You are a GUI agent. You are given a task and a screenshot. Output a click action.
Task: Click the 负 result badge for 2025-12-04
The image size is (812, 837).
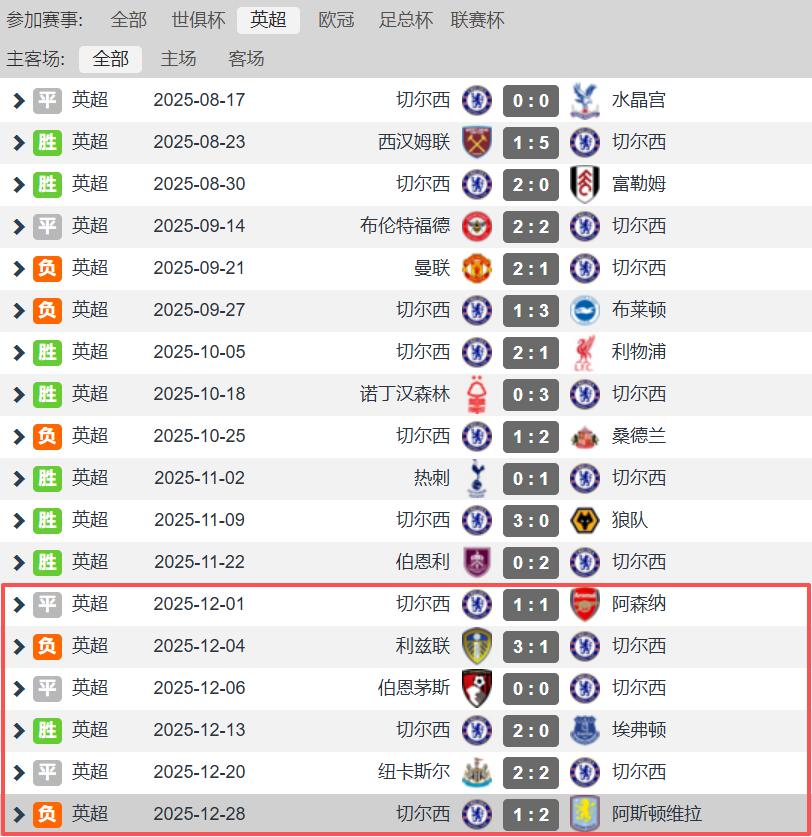pyautogui.click(x=47, y=646)
